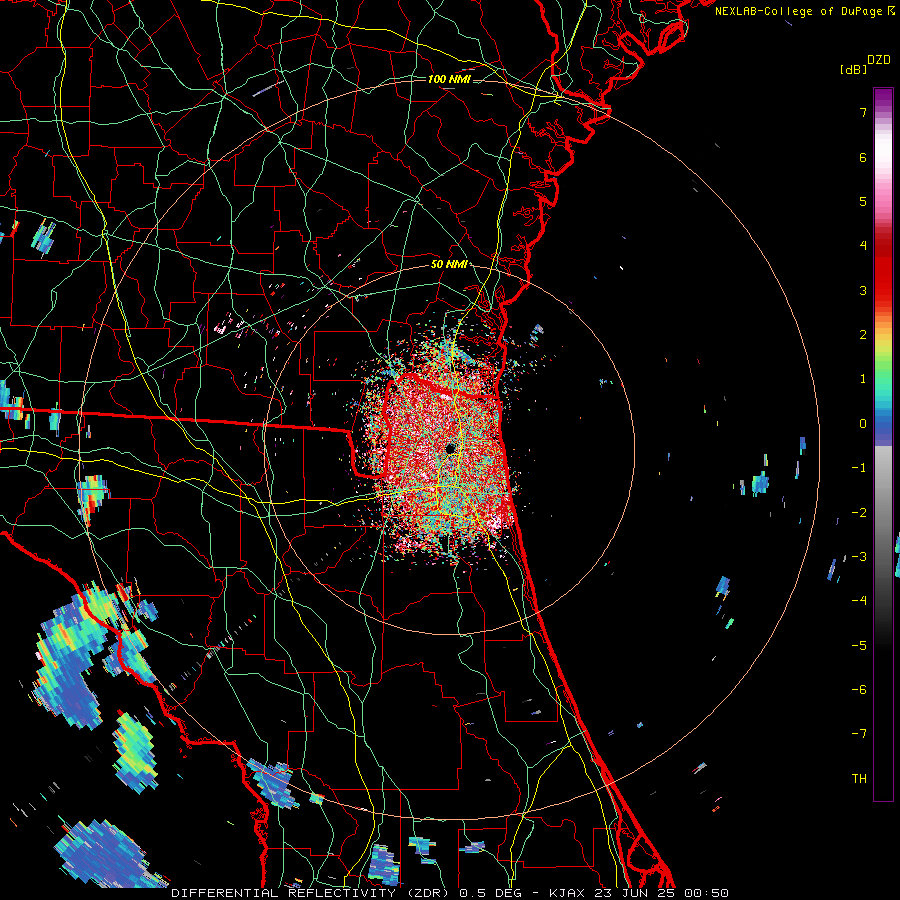Click the -2 value on color scale

click(859, 512)
